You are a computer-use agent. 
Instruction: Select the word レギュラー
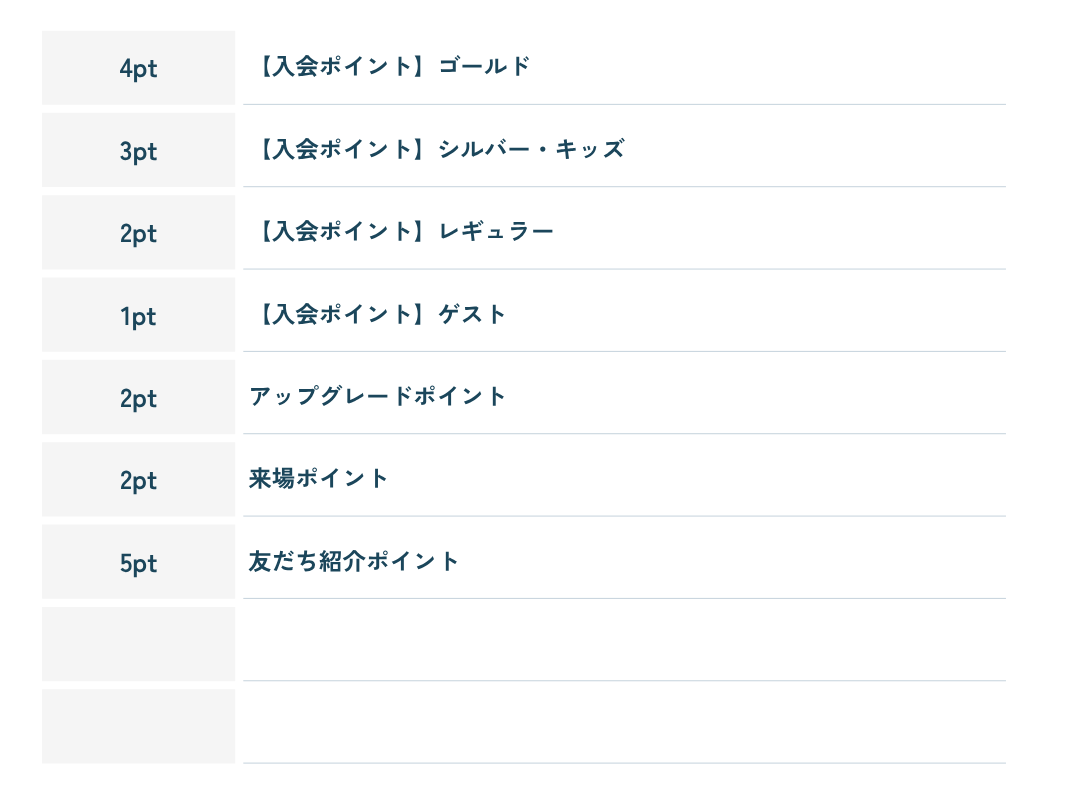click(496, 232)
